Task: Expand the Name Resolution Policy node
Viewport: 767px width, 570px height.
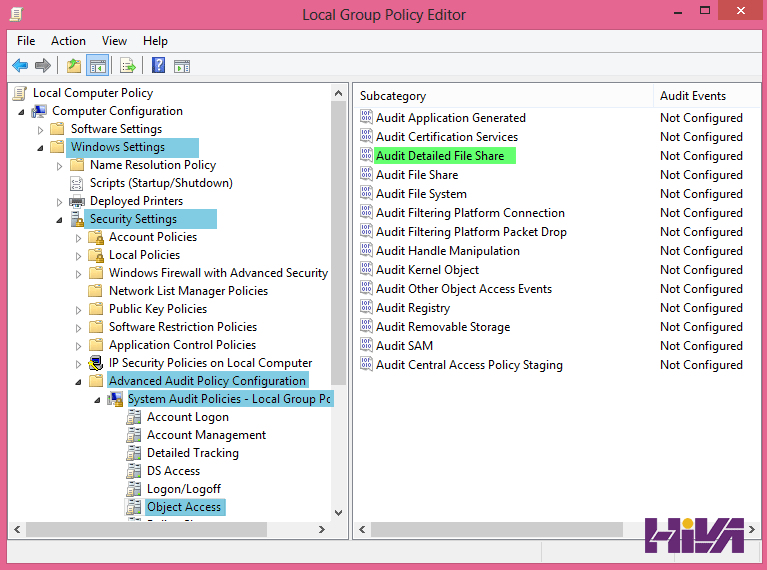Action: tap(60, 166)
